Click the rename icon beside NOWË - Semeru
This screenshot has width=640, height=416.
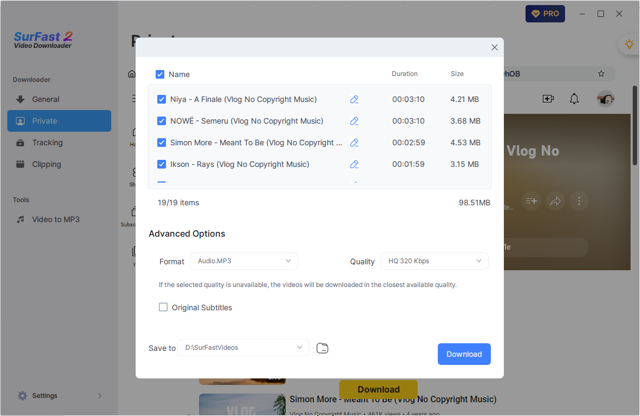pyautogui.click(x=354, y=121)
